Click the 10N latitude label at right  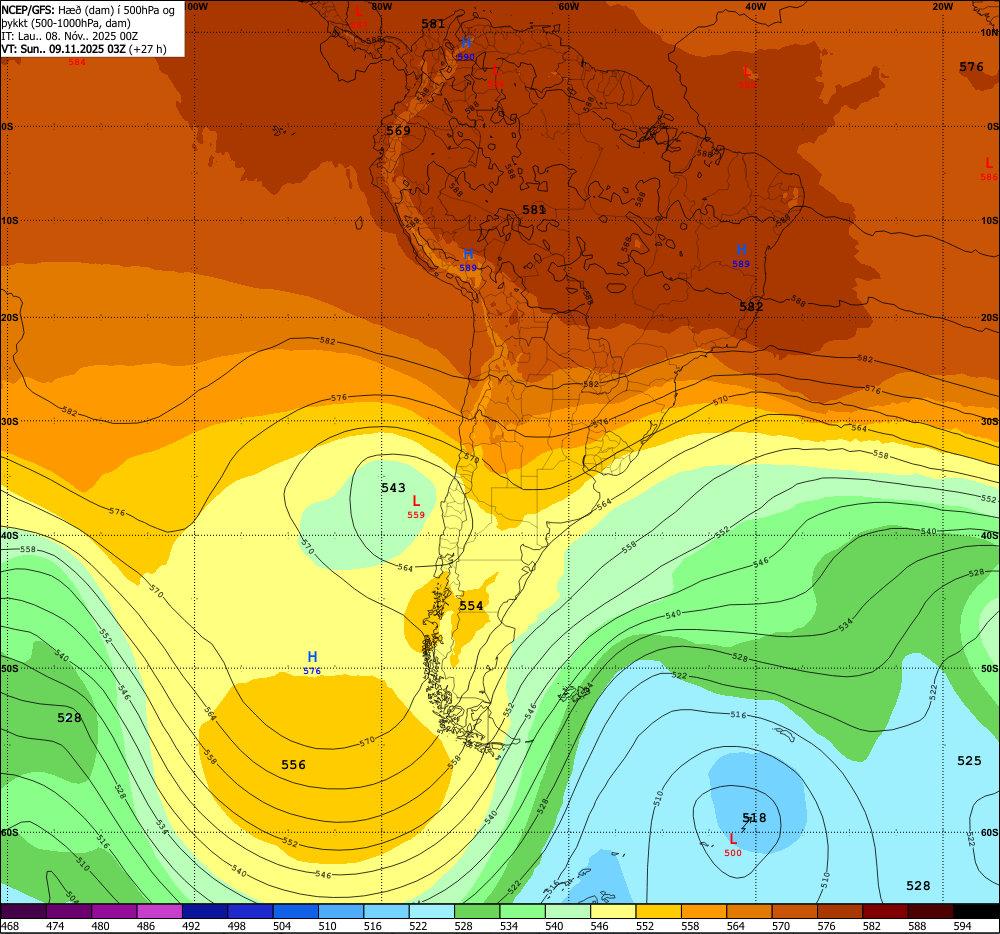pyautogui.click(x=989, y=33)
